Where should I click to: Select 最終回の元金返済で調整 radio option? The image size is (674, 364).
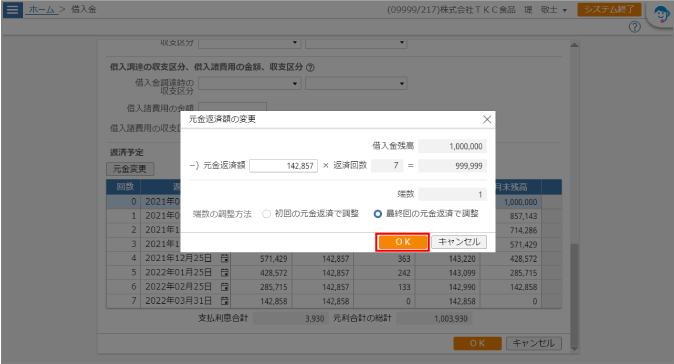tap(377, 214)
